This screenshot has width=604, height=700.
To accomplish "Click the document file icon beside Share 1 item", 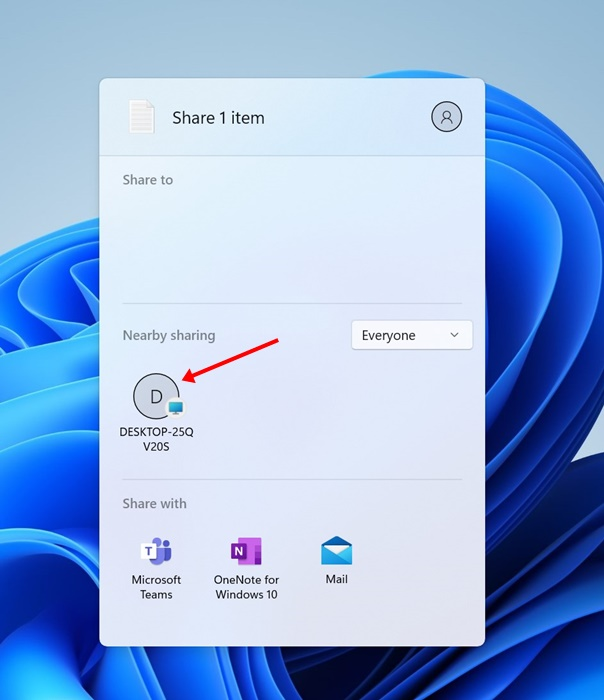I will (x=142, y=117).
